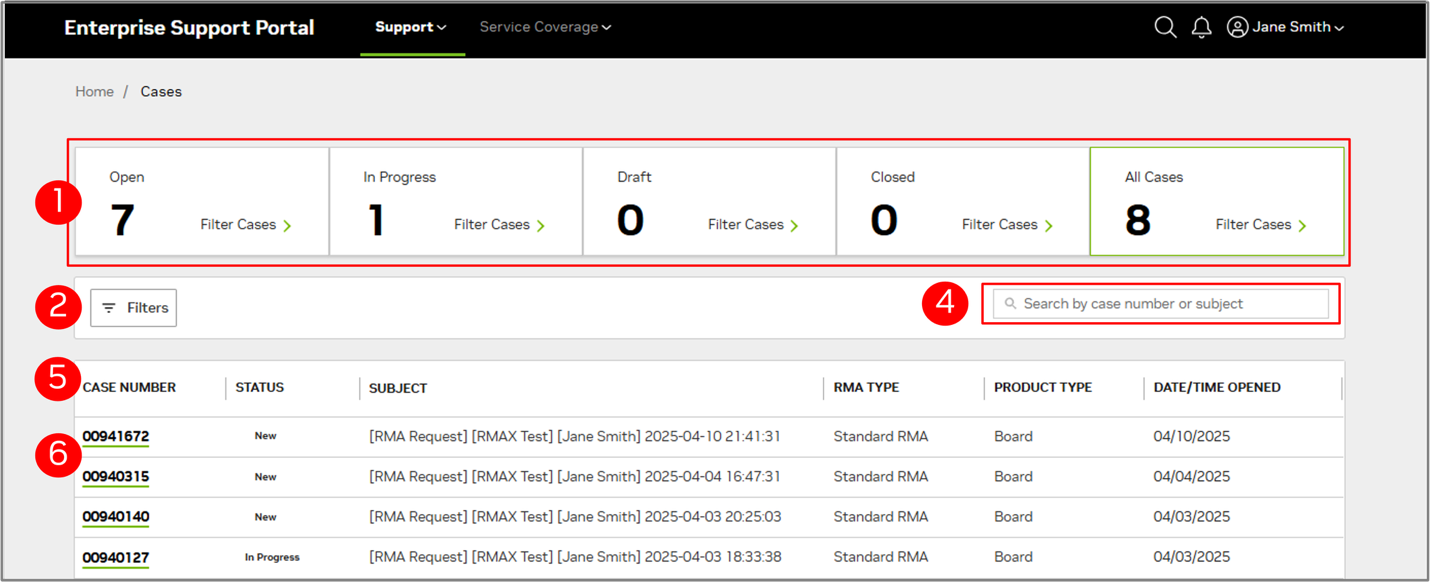The width and height of the screenshot is (1430, 582).
Task: Open case 00940127
Action: coord(116,558)
